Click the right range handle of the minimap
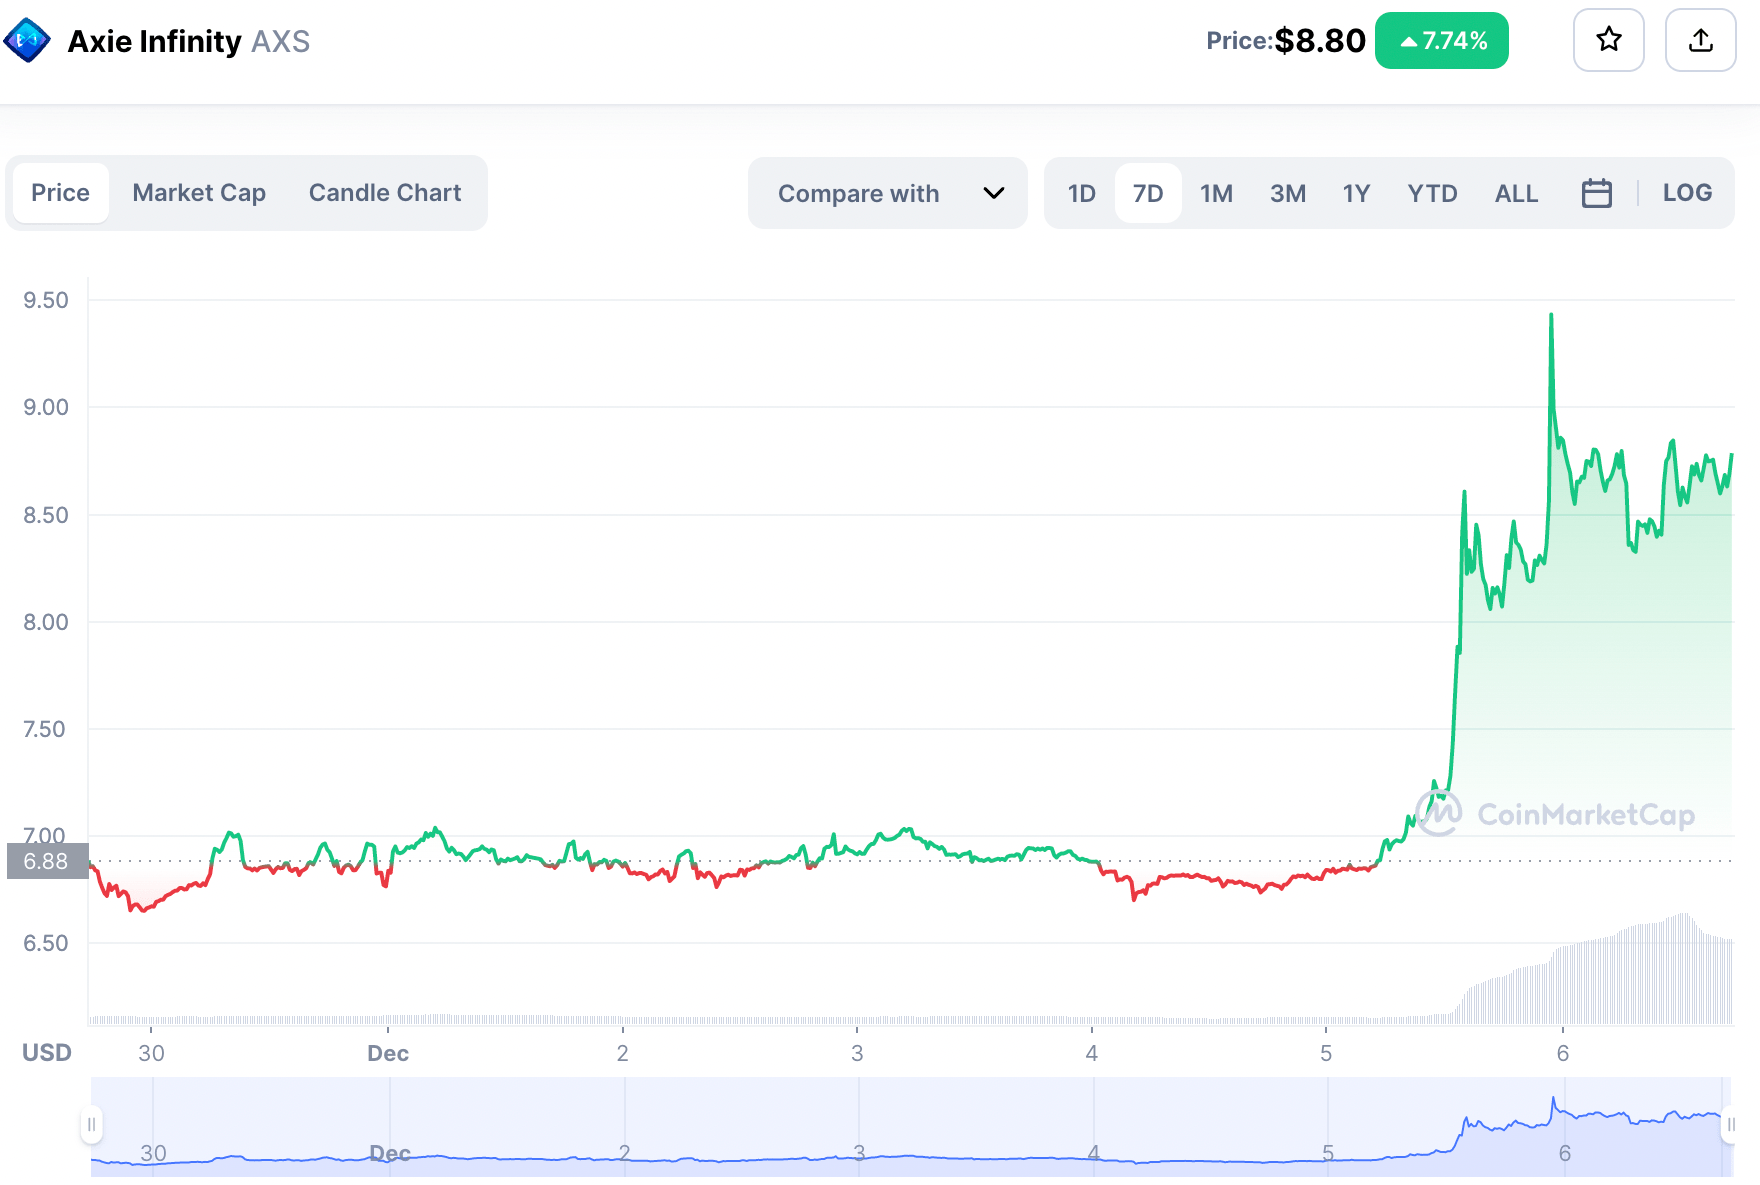Viewport: 1760px width, 1185px height. coord(1731,1123)
